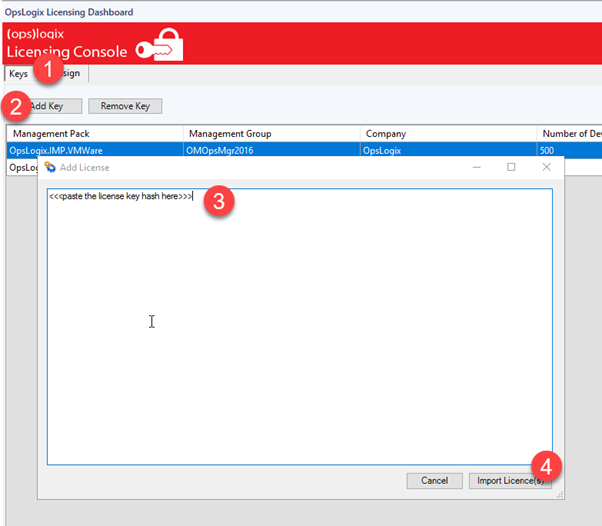This screenshot has height=526, width=602.
Task: Minimize the Add License dialog
Action: tap(477, 167)
